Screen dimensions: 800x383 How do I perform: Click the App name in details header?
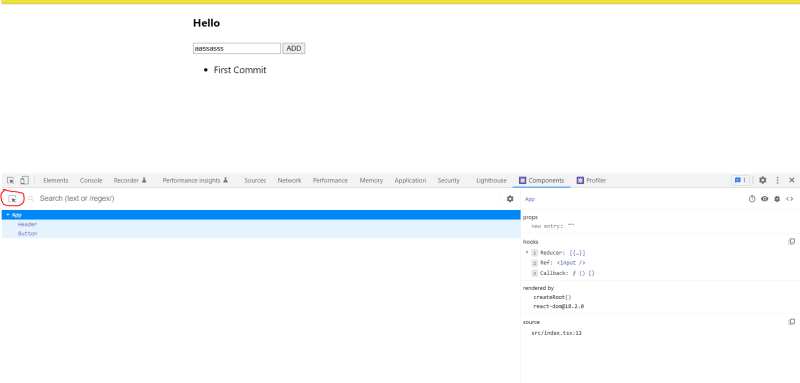[x=530, y=199]
